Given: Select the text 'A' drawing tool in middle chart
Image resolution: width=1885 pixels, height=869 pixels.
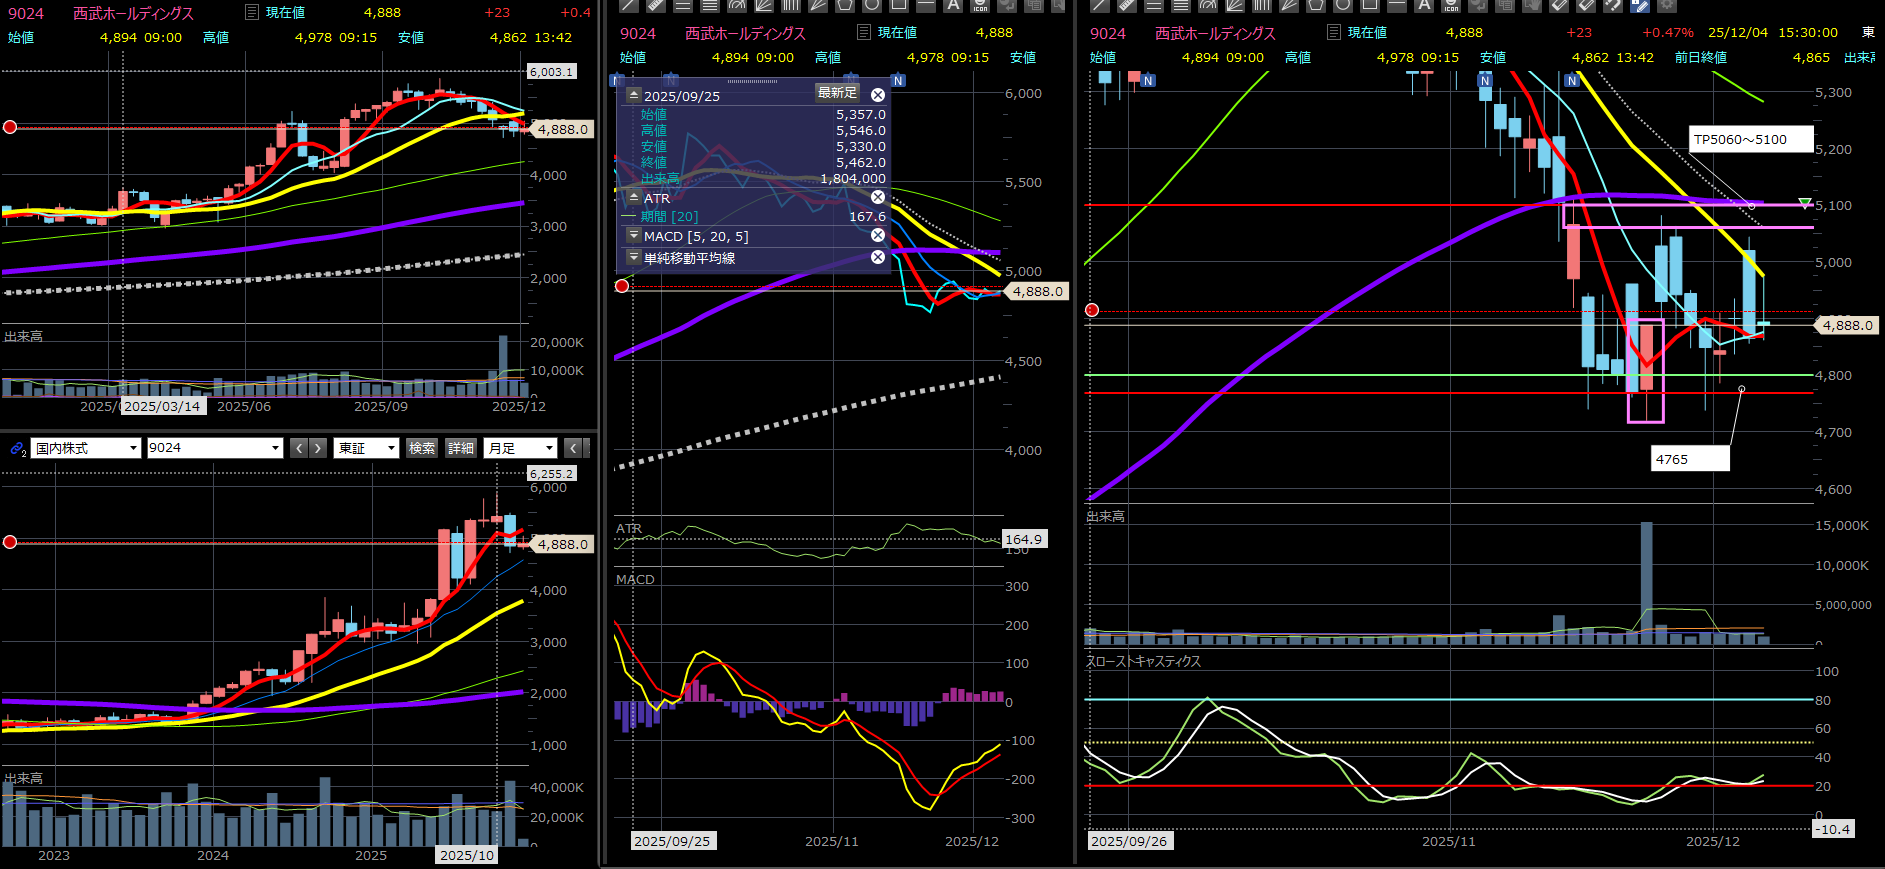Looking at the screenshot, I should point(953,5).
